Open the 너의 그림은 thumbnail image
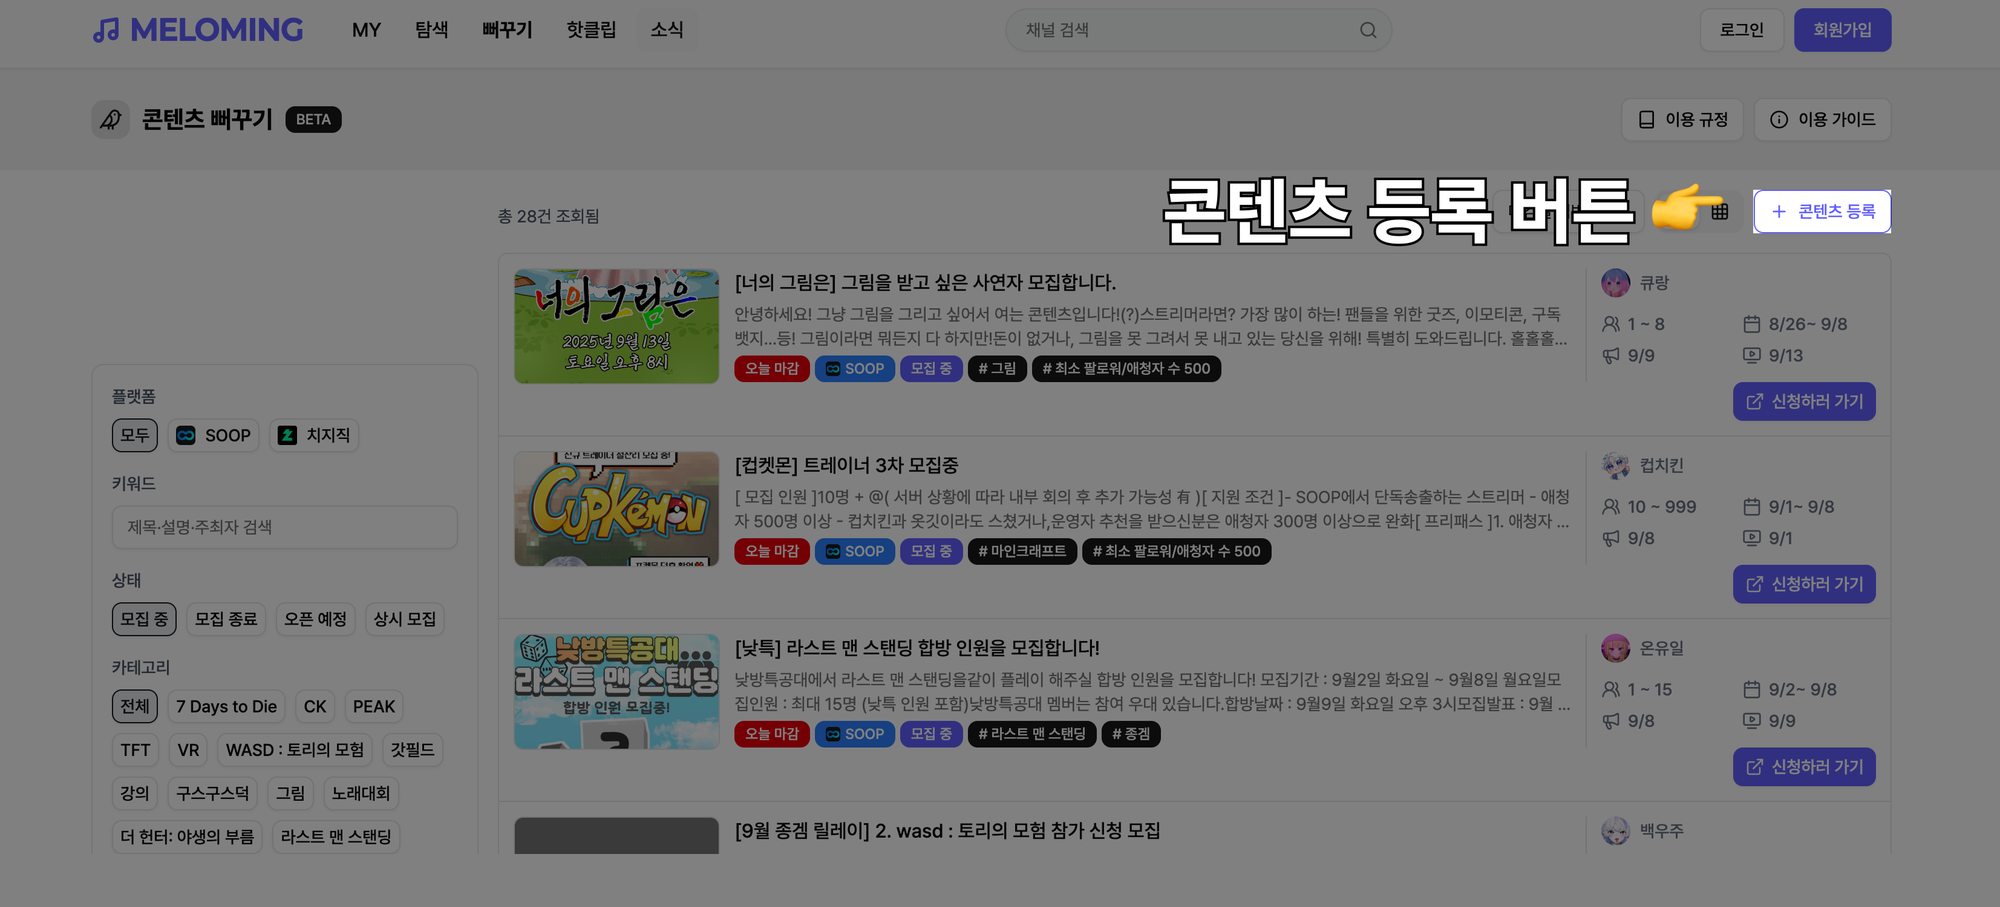 tap(617, 326)
